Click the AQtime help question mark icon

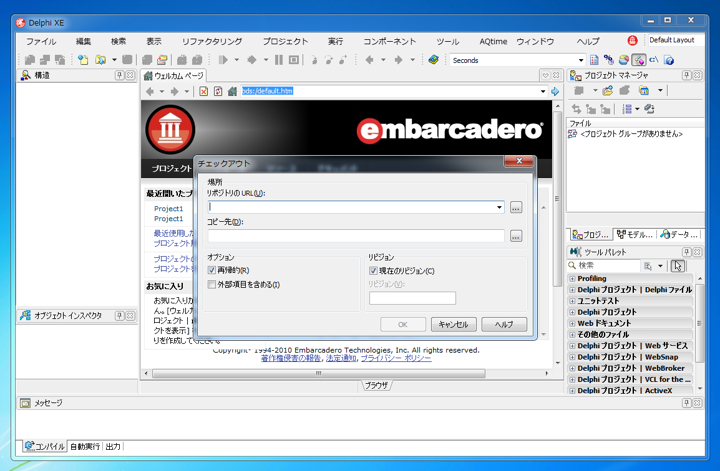669,60
